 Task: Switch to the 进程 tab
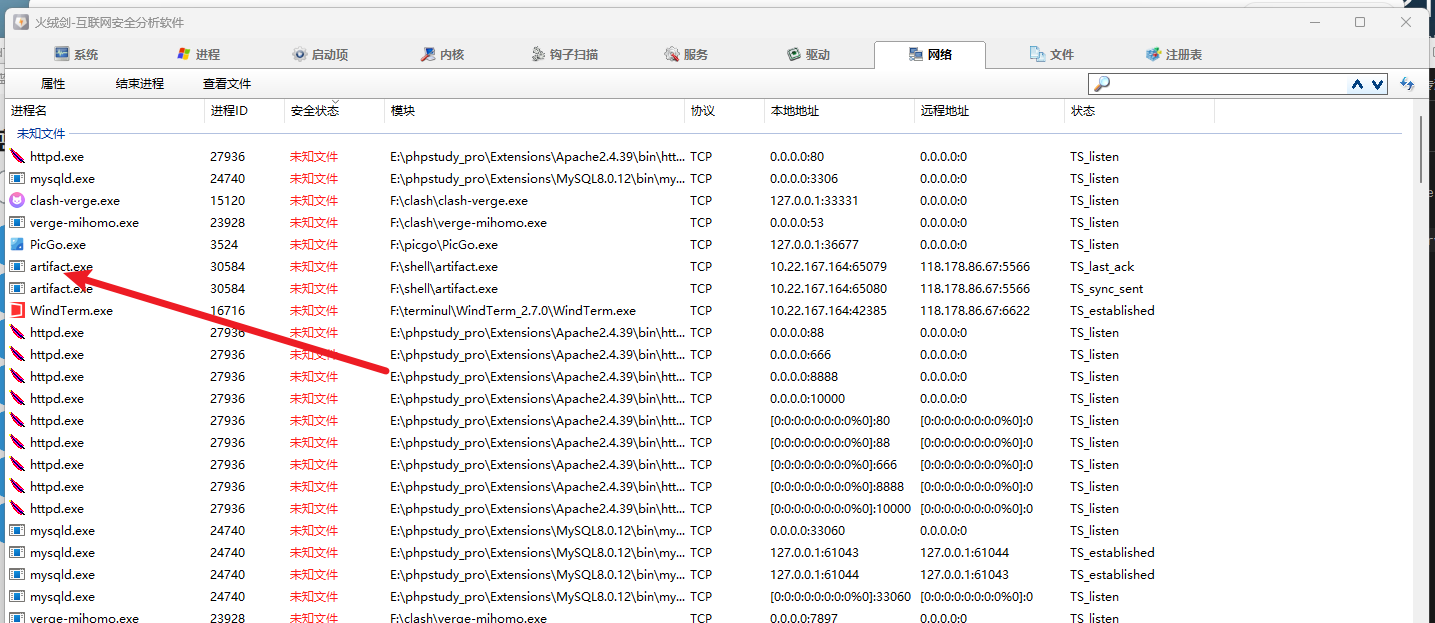pos(198,55)
